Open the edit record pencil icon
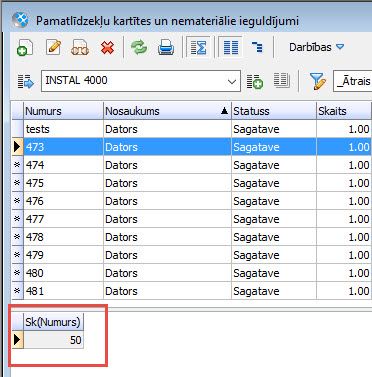 pyautogui.click(x=53, y=47)
